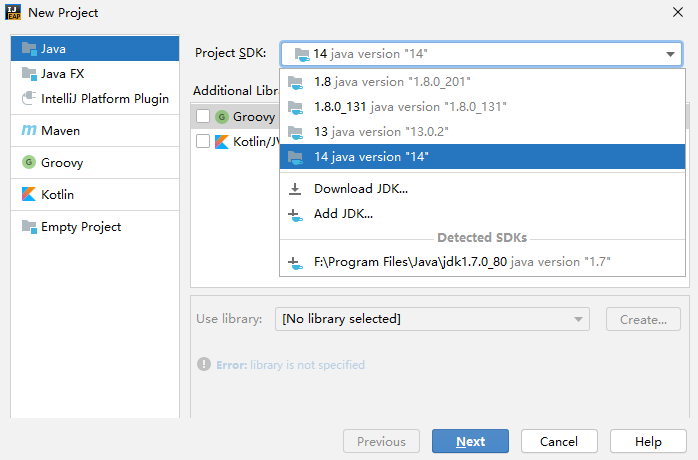Click the Download JDK arrow icon
This screenshot has width=698, height=460.
(x=295, y=188)
